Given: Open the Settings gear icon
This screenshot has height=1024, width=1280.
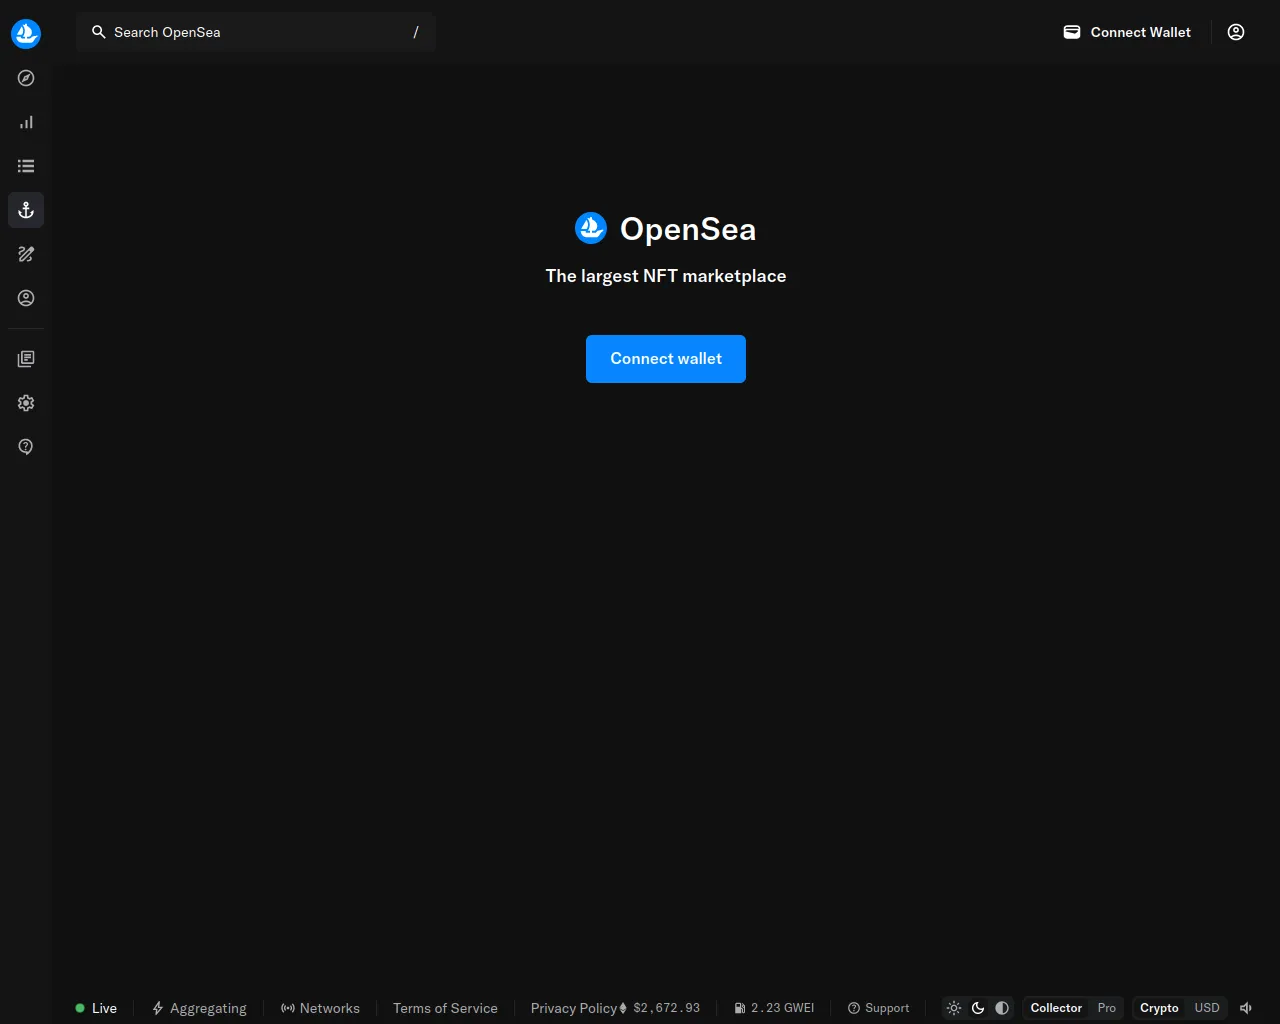Looking at the screenshot, I should tap(26, 403).
